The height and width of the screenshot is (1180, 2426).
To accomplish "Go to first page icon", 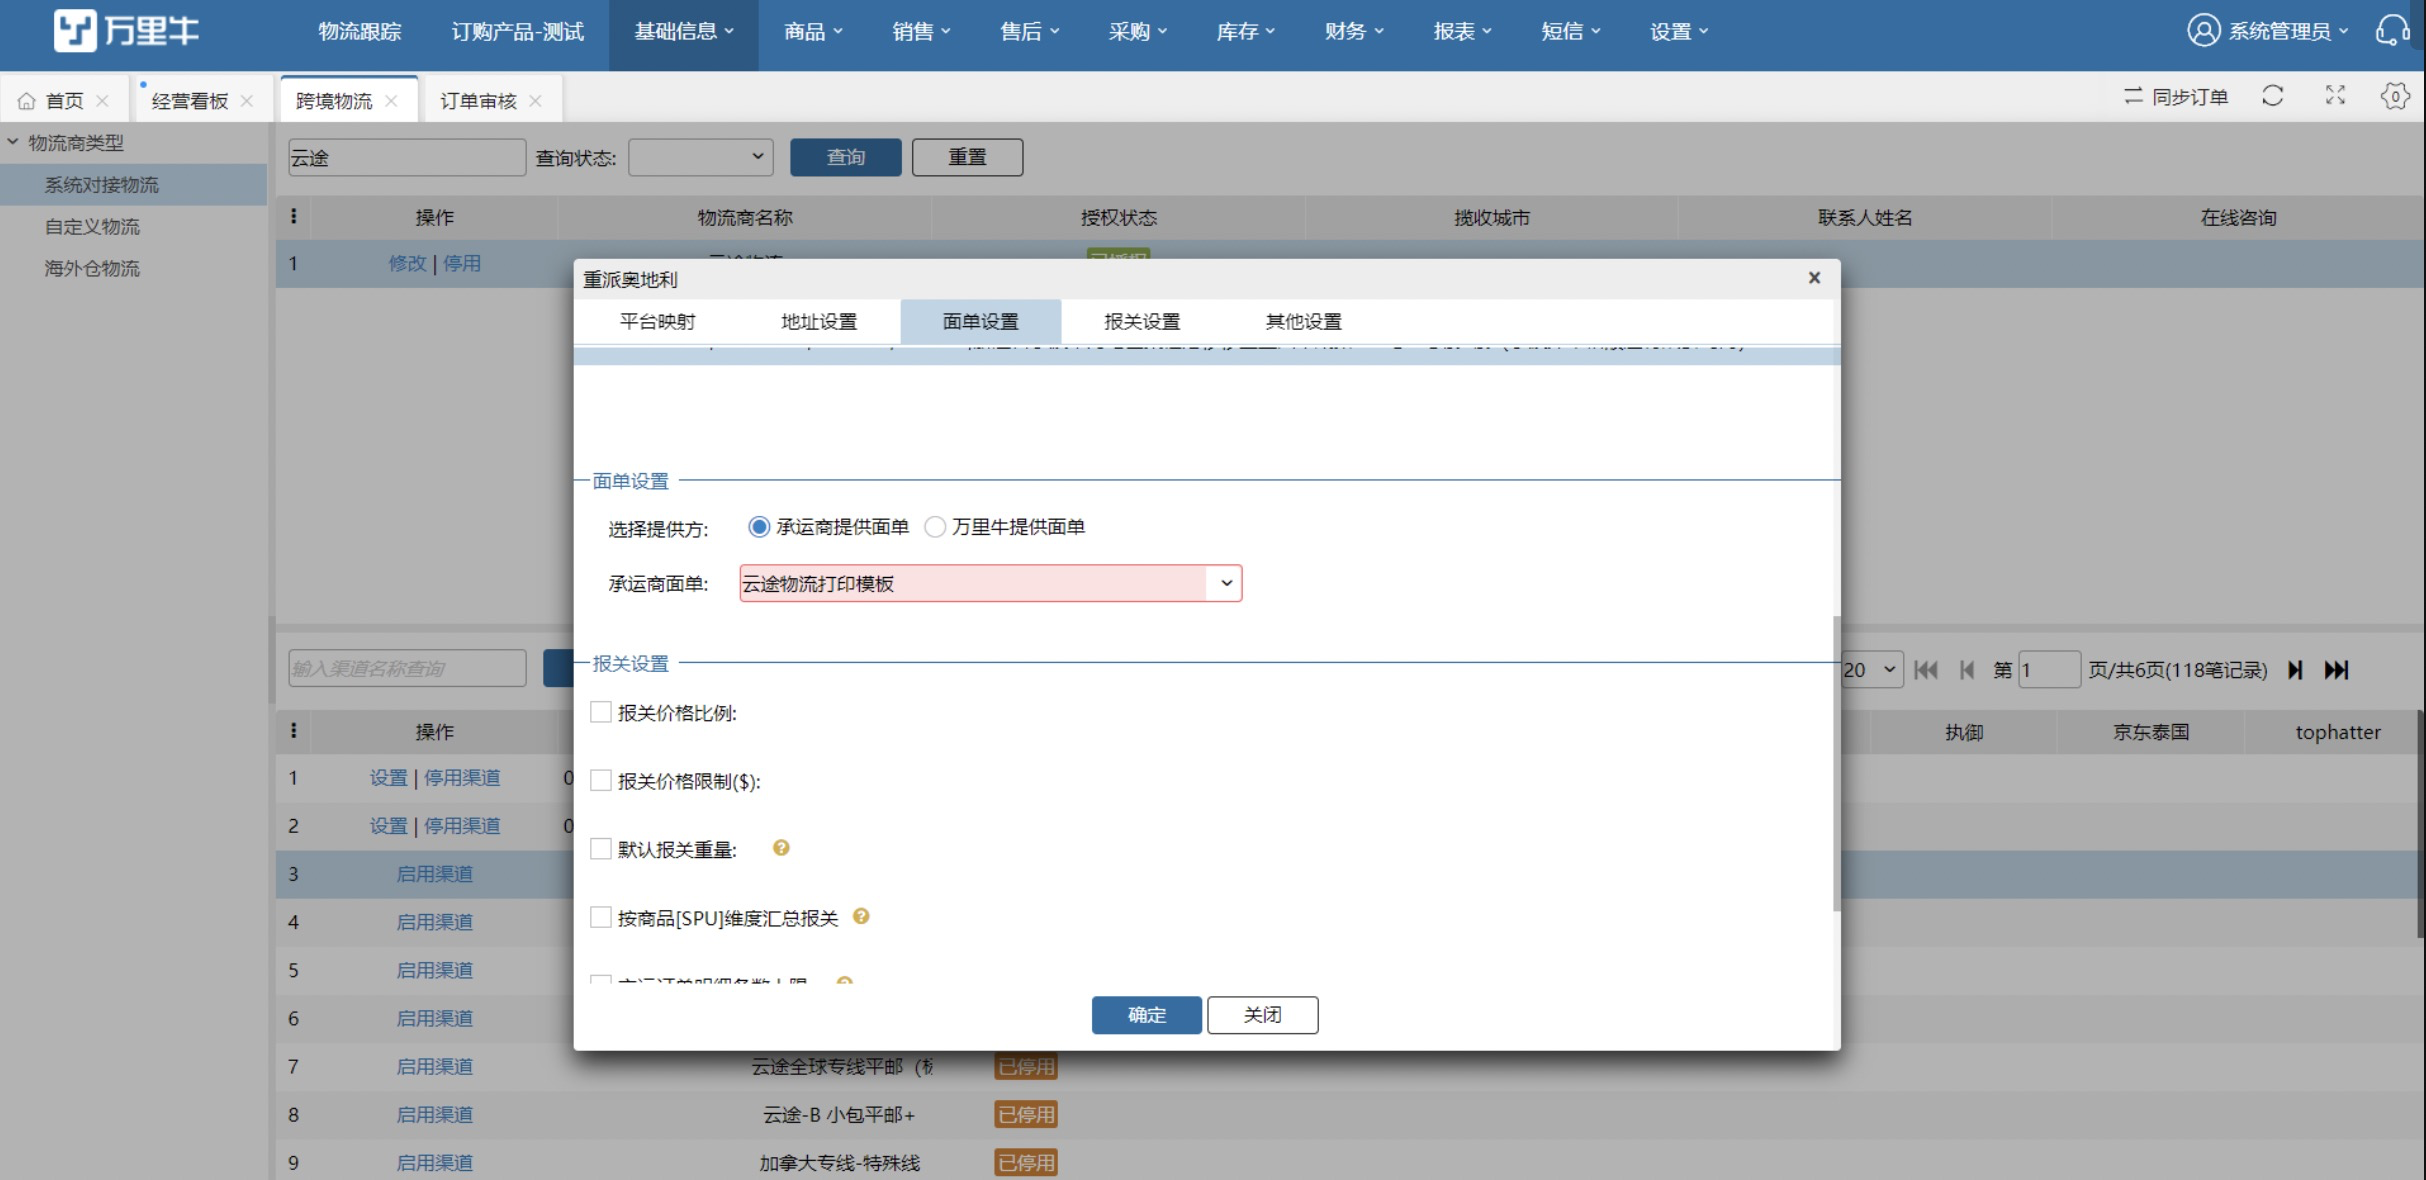I will click(x=1925, y=670).
